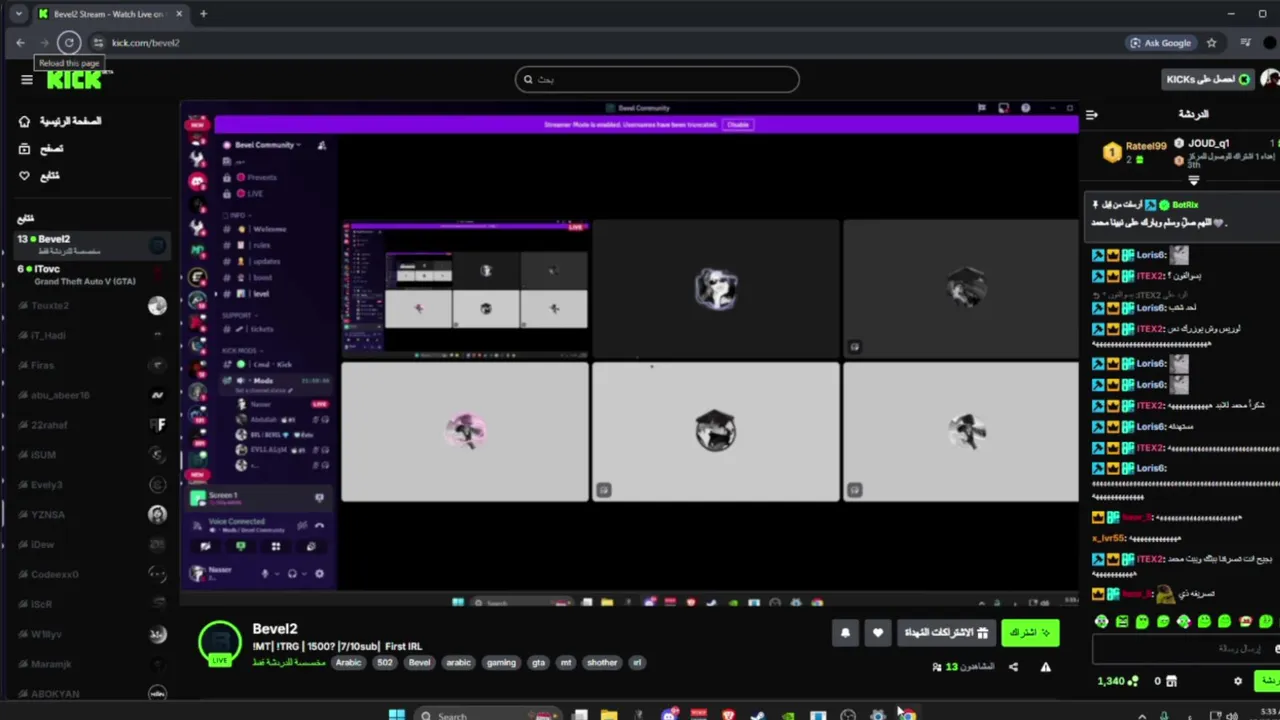Viewport: 1280px width, 720px height.
Task: Collapse the chat panel with arrow icon
Action: coord(1092,115)
